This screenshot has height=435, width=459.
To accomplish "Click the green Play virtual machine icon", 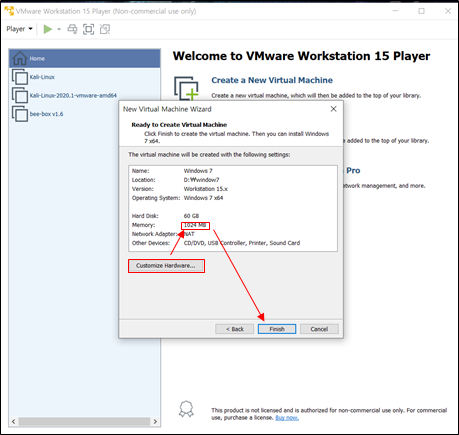I will tap(48, 29).
